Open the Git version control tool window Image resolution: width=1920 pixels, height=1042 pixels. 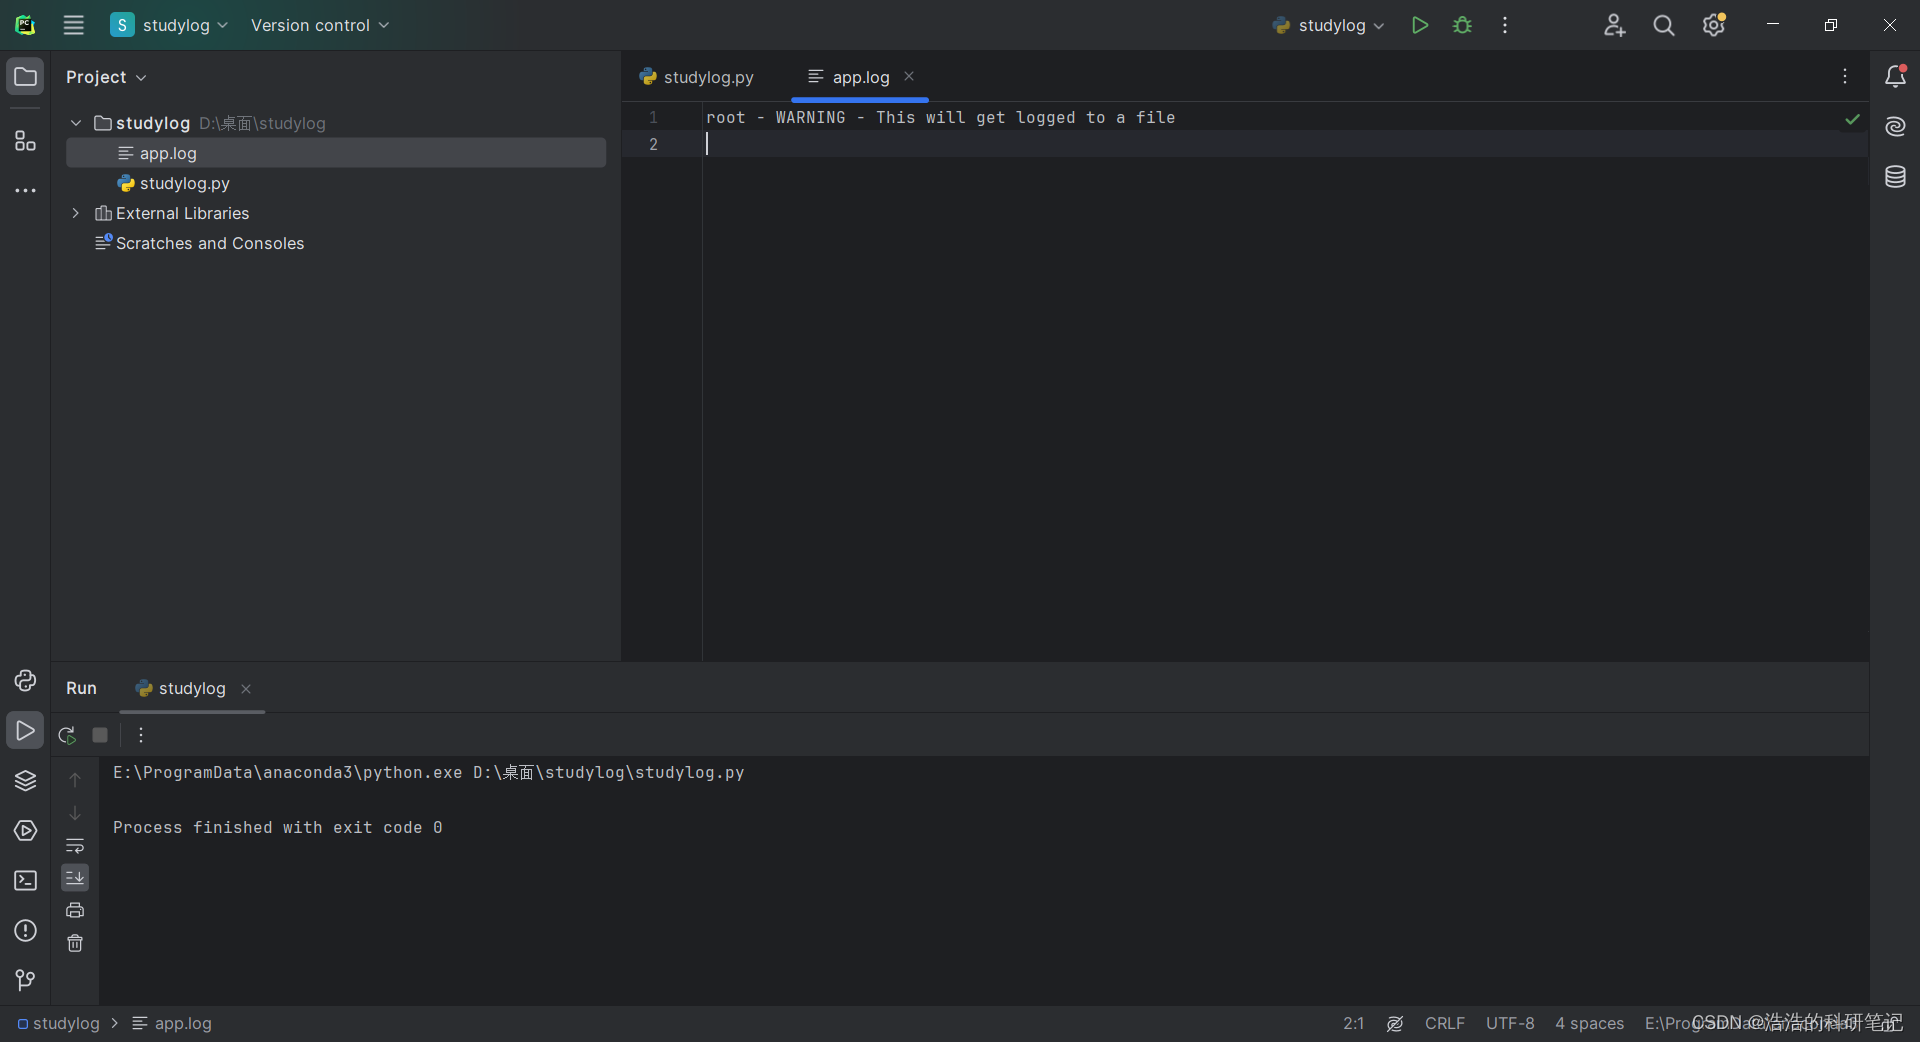point(25,981)
